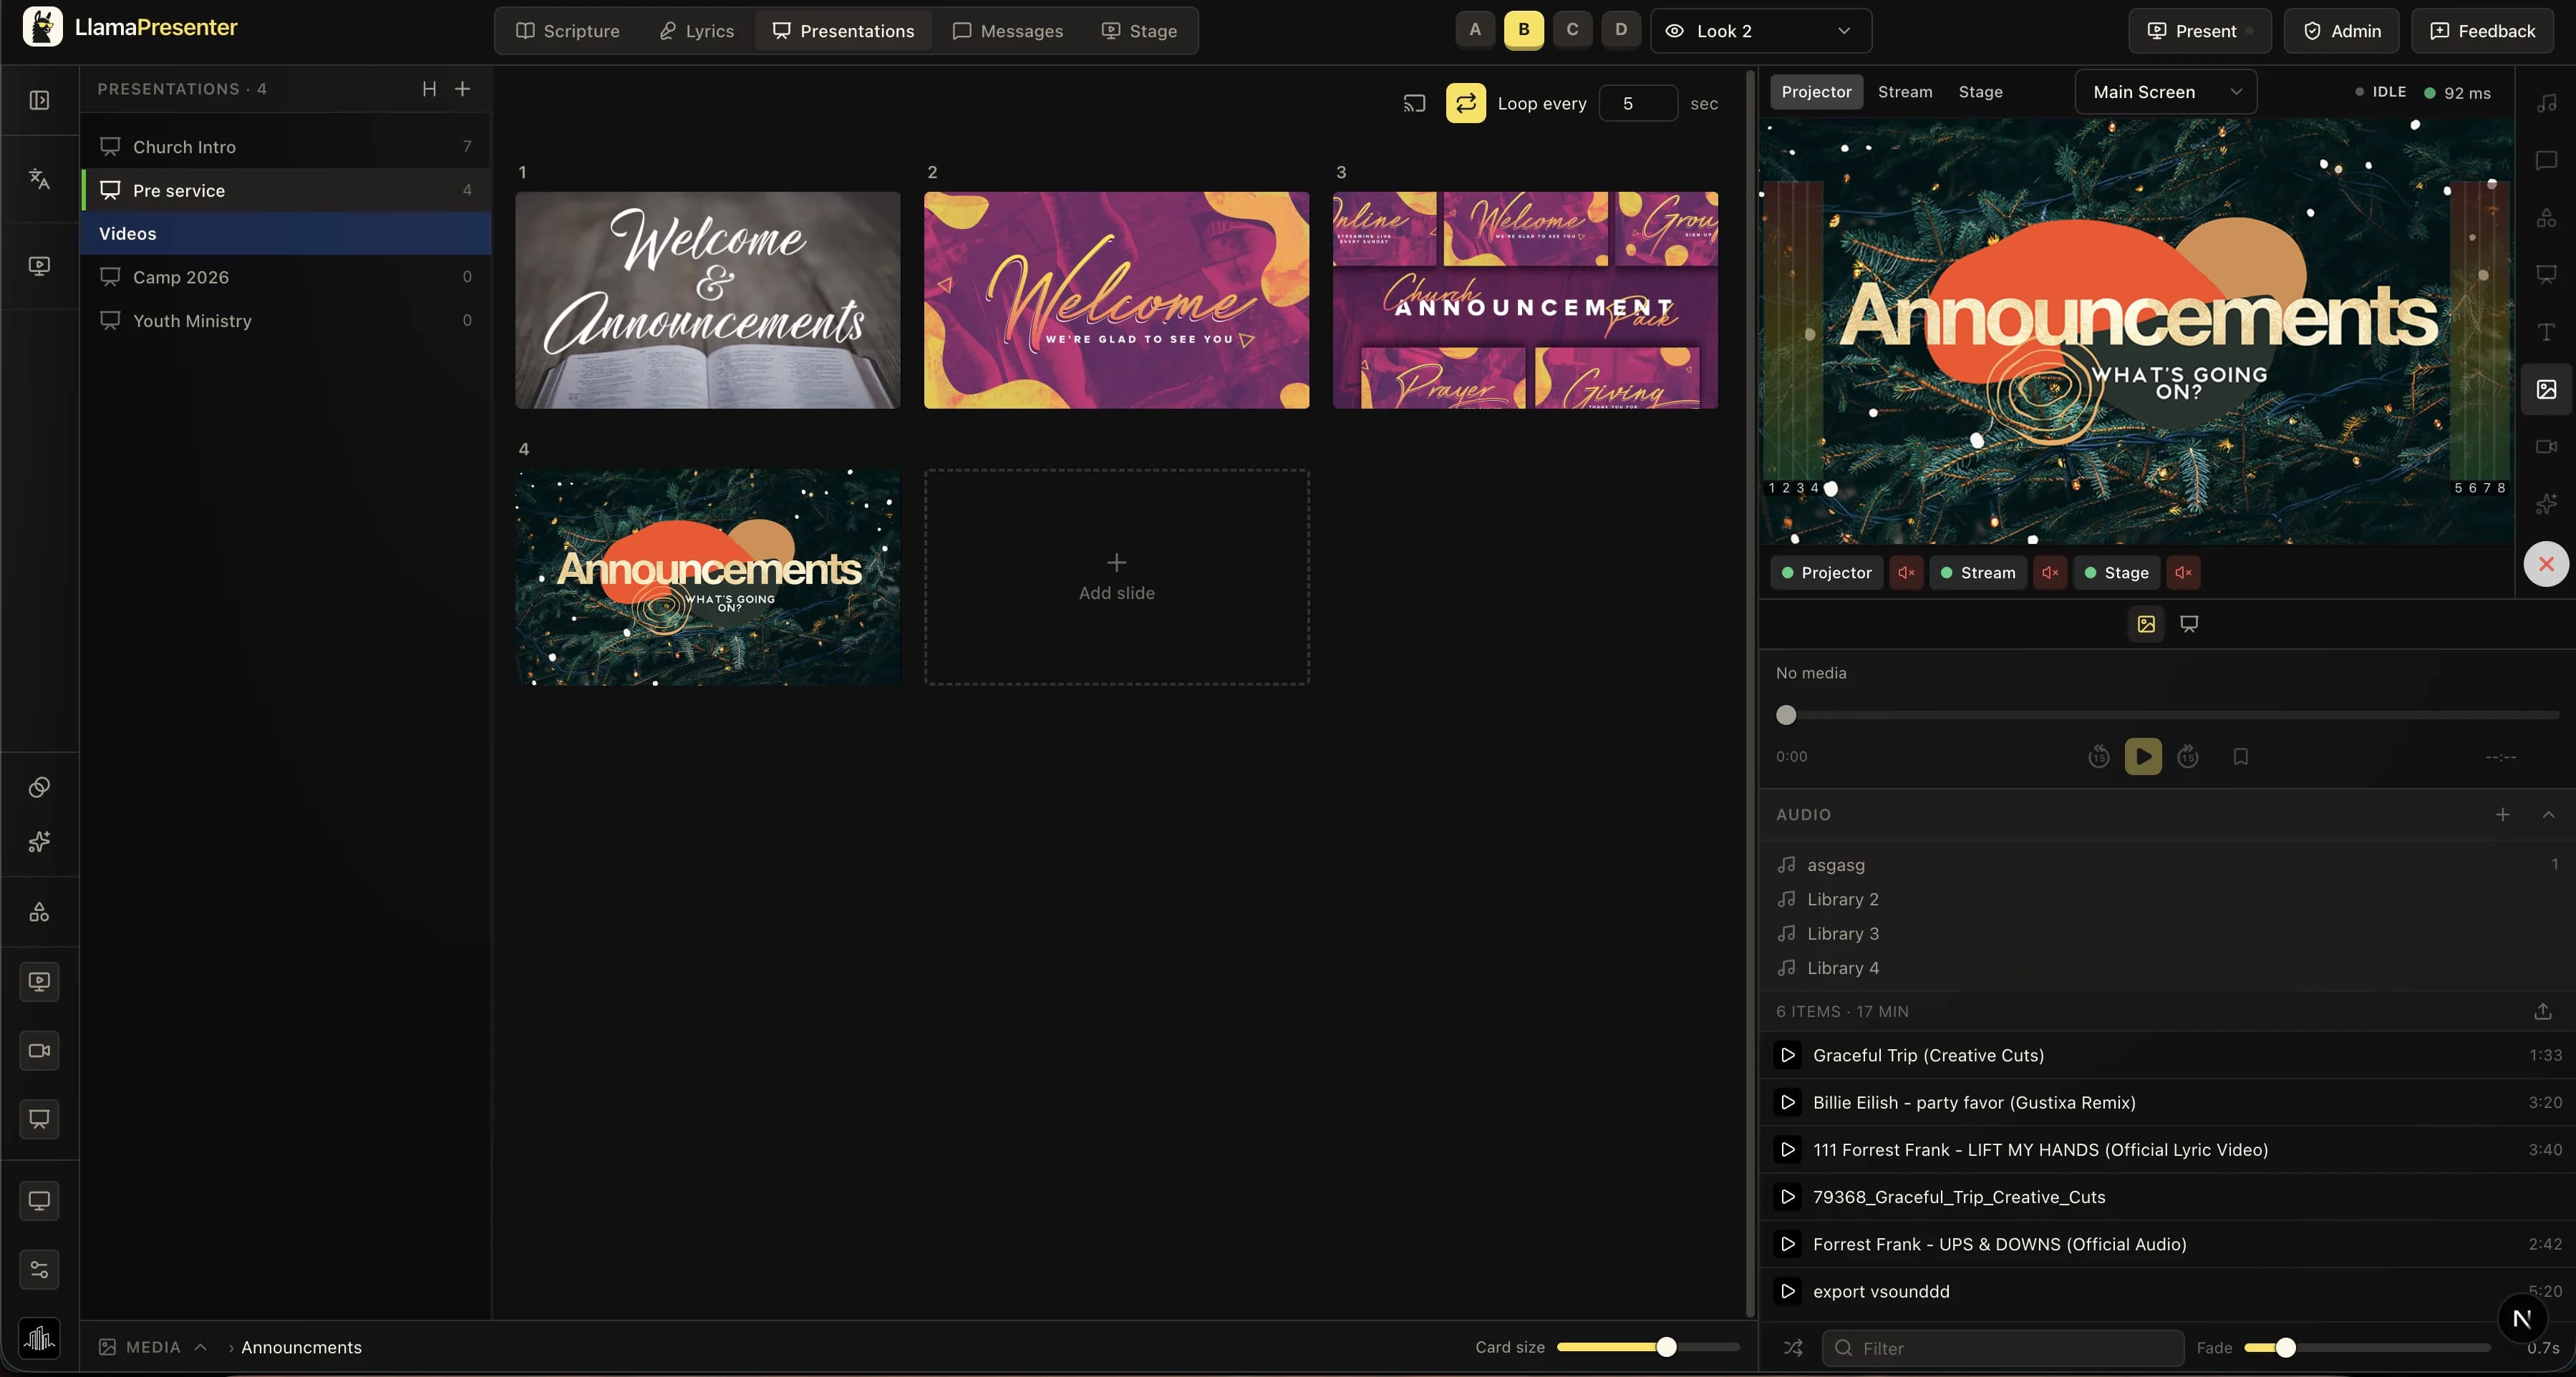This screenshot has height=1377, width=2576.
Task: Play Graceful Trip (Creative Cuts) track
Action: [x=1787, y=1055]
